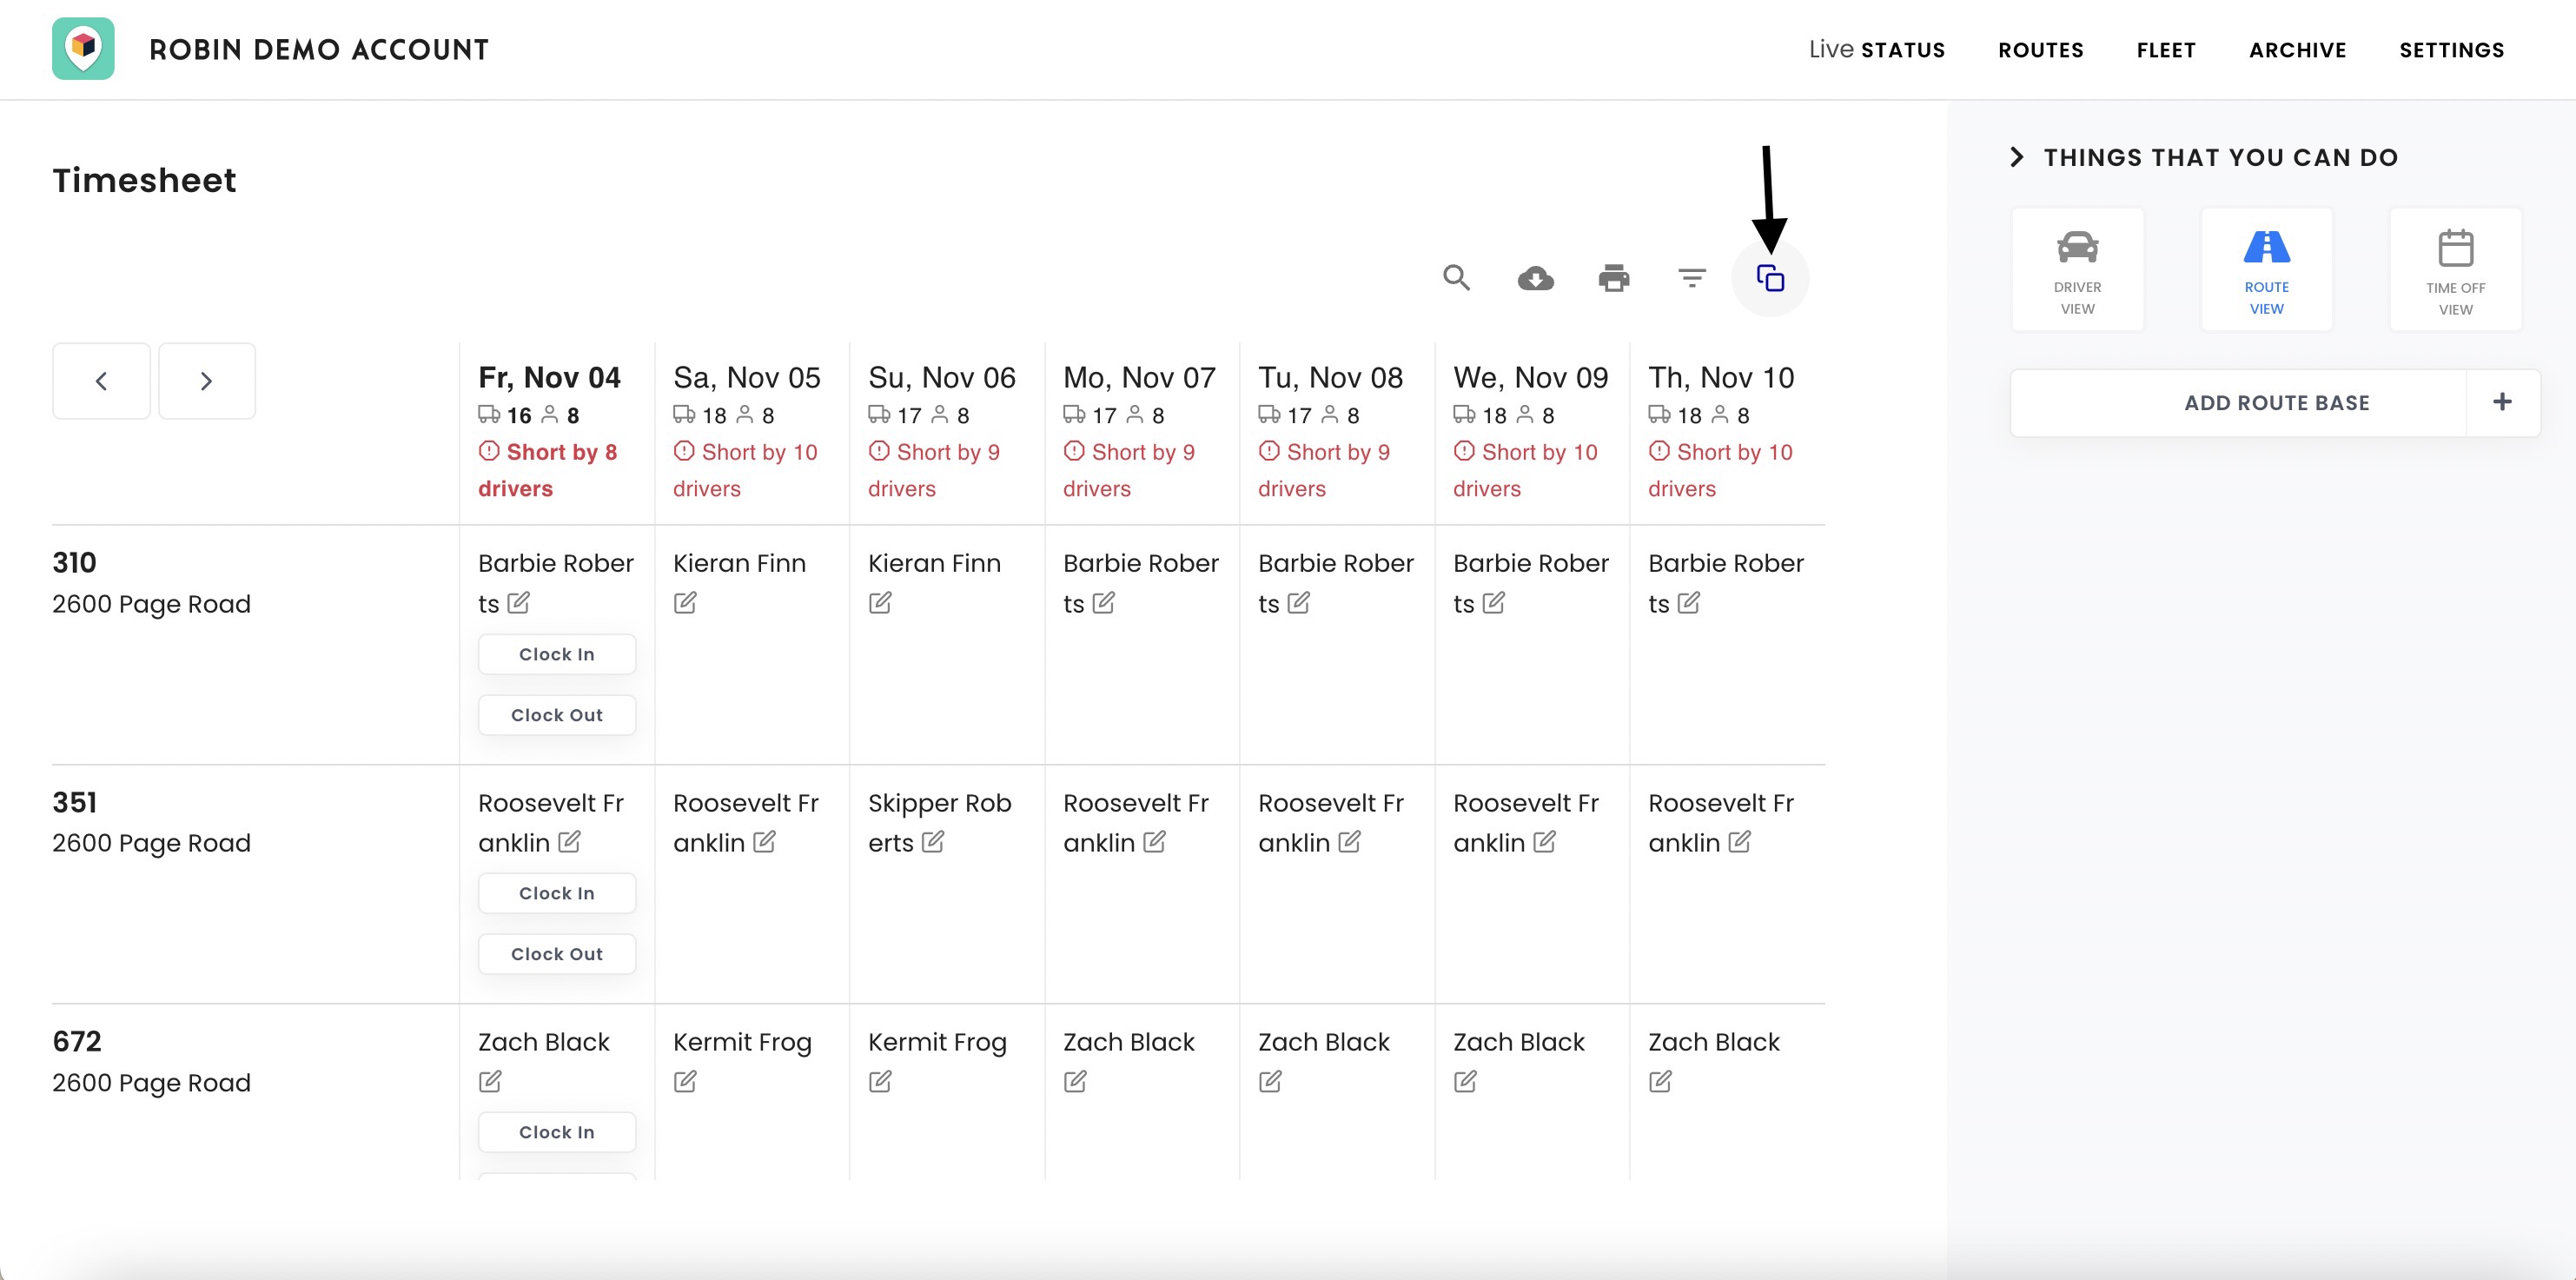The width and height of the screenshot is (2576, 1280).
Task: Click plus next to Add Route Base
Action: (2502, 402)
